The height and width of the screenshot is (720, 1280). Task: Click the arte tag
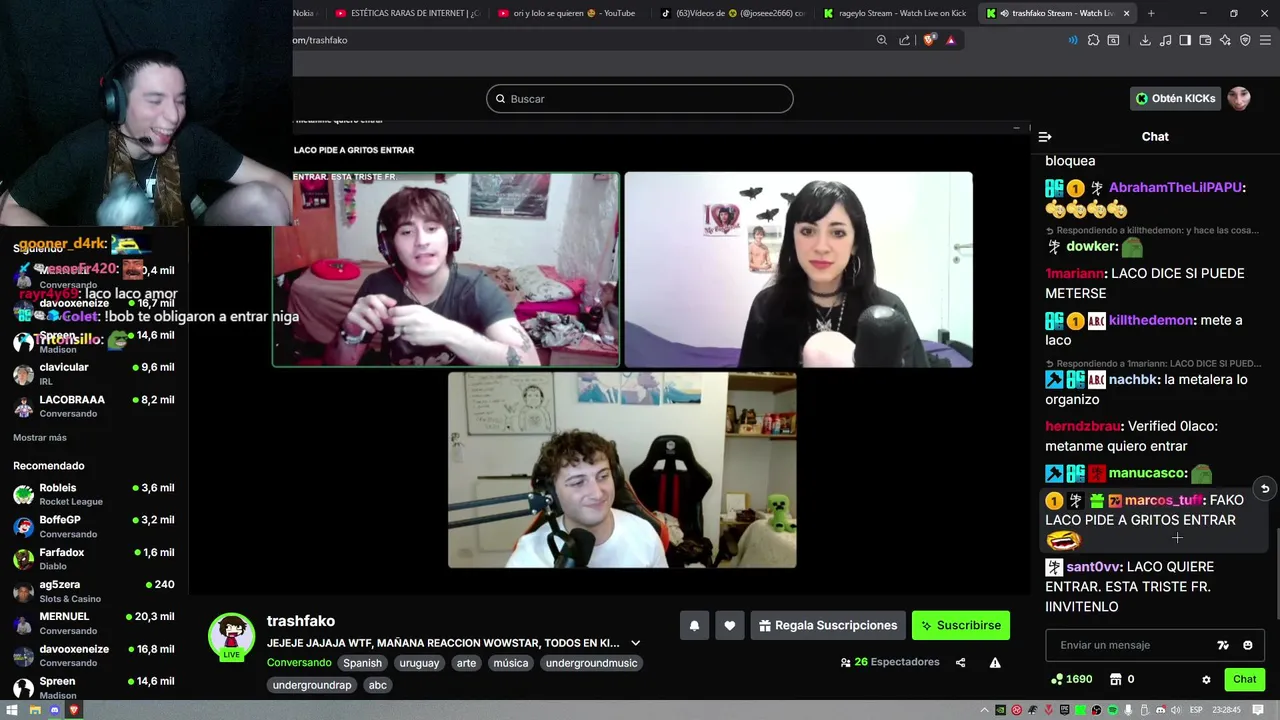click(x=466, y=663)
